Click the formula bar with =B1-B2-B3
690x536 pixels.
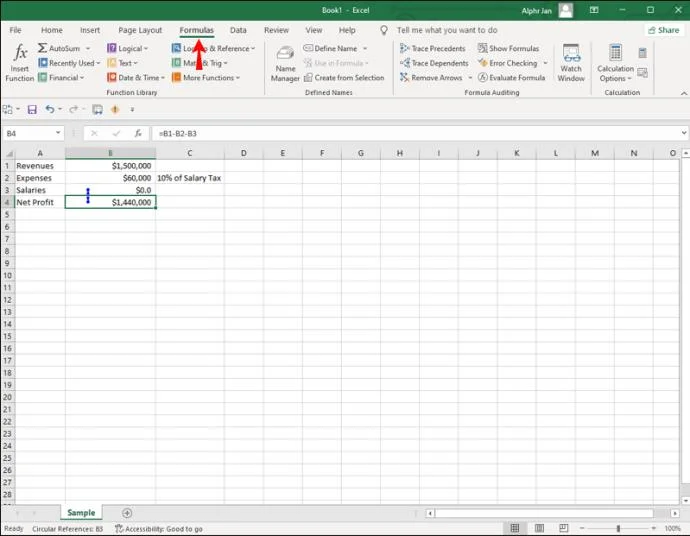[415, 133]
